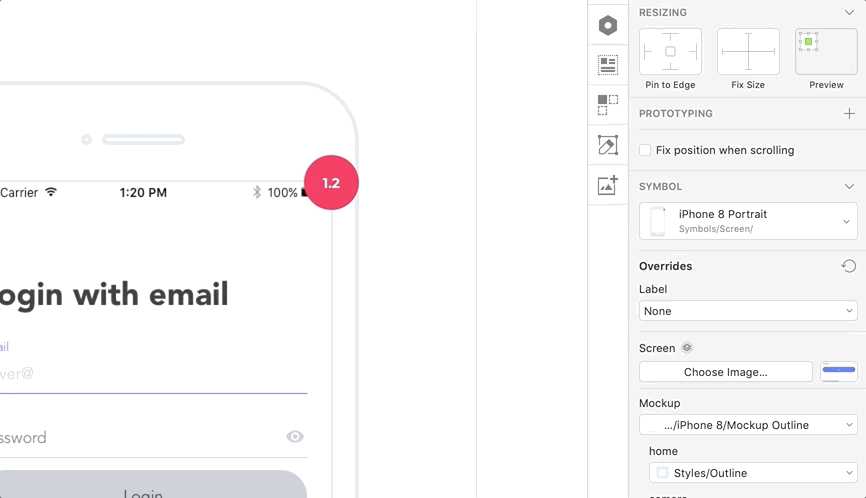
Task: Click the Choose Image... button
Action: pyautogui.click(x=725, y=372)
